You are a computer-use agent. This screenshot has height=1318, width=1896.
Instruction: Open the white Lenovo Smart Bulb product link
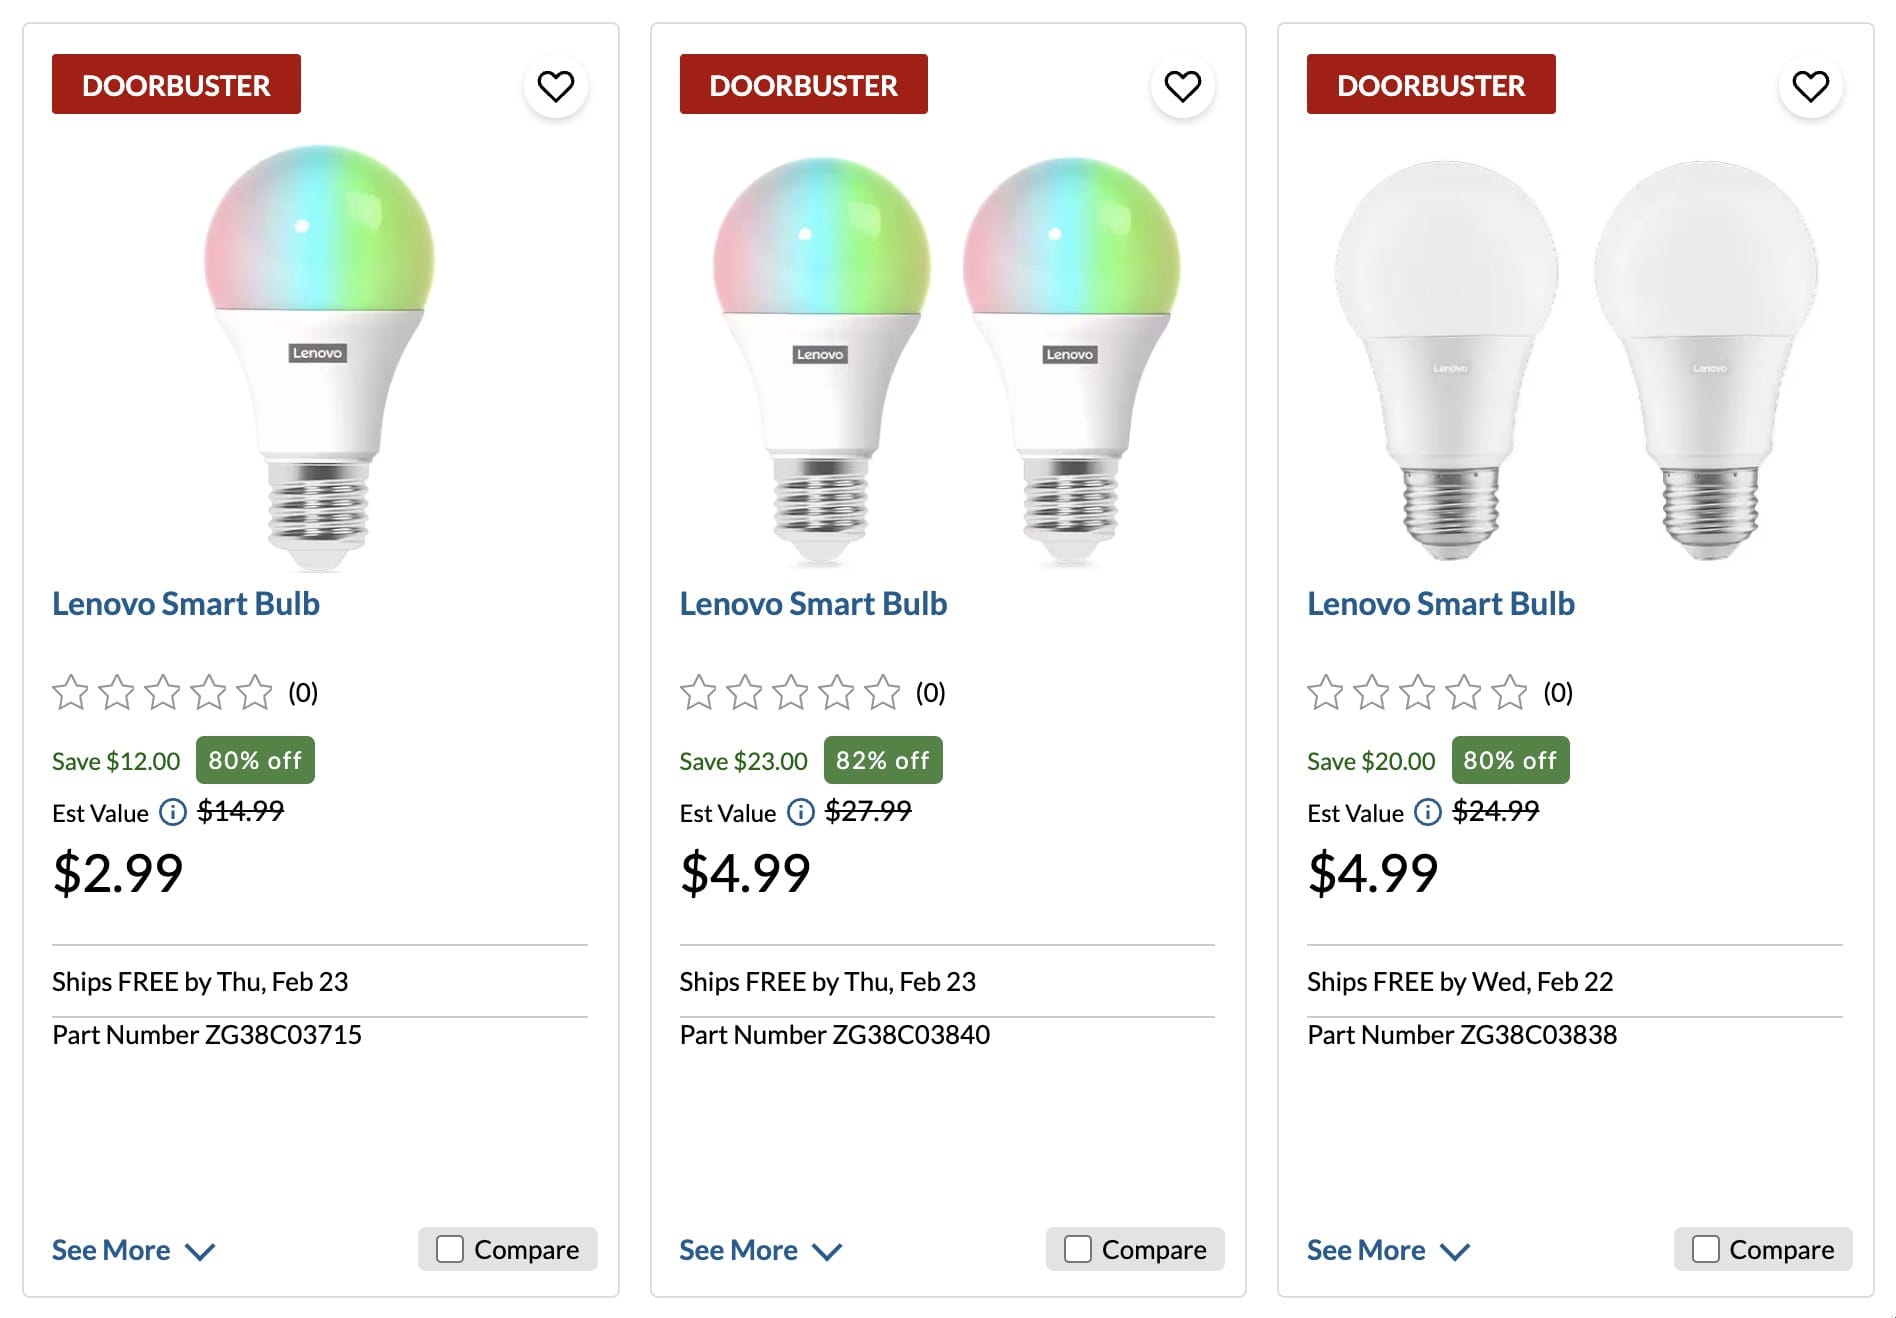(x=1440, y=603)
